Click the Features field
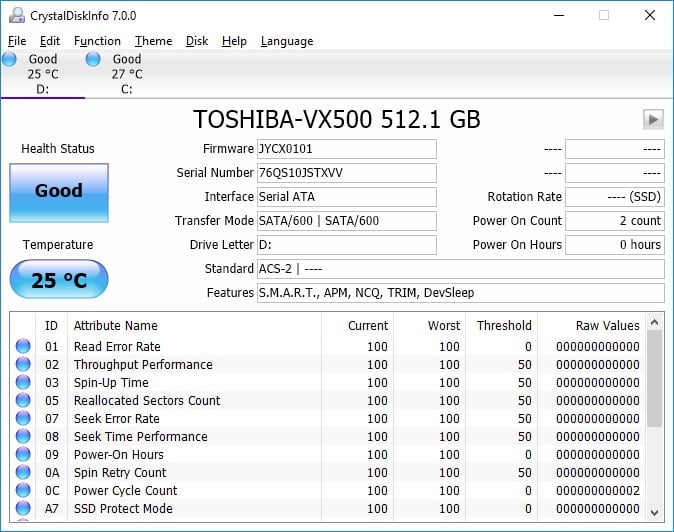Image resolution: width=674 pixels, height=532 pixels. 461,293
